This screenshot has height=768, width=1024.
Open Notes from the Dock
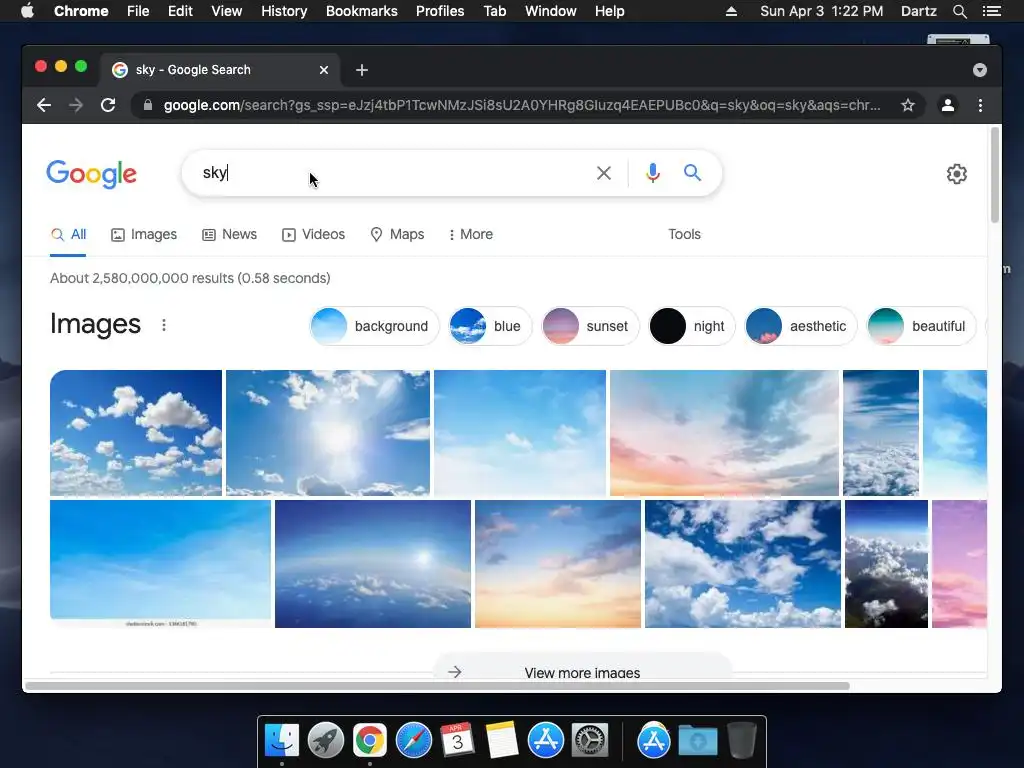(502, 741)
